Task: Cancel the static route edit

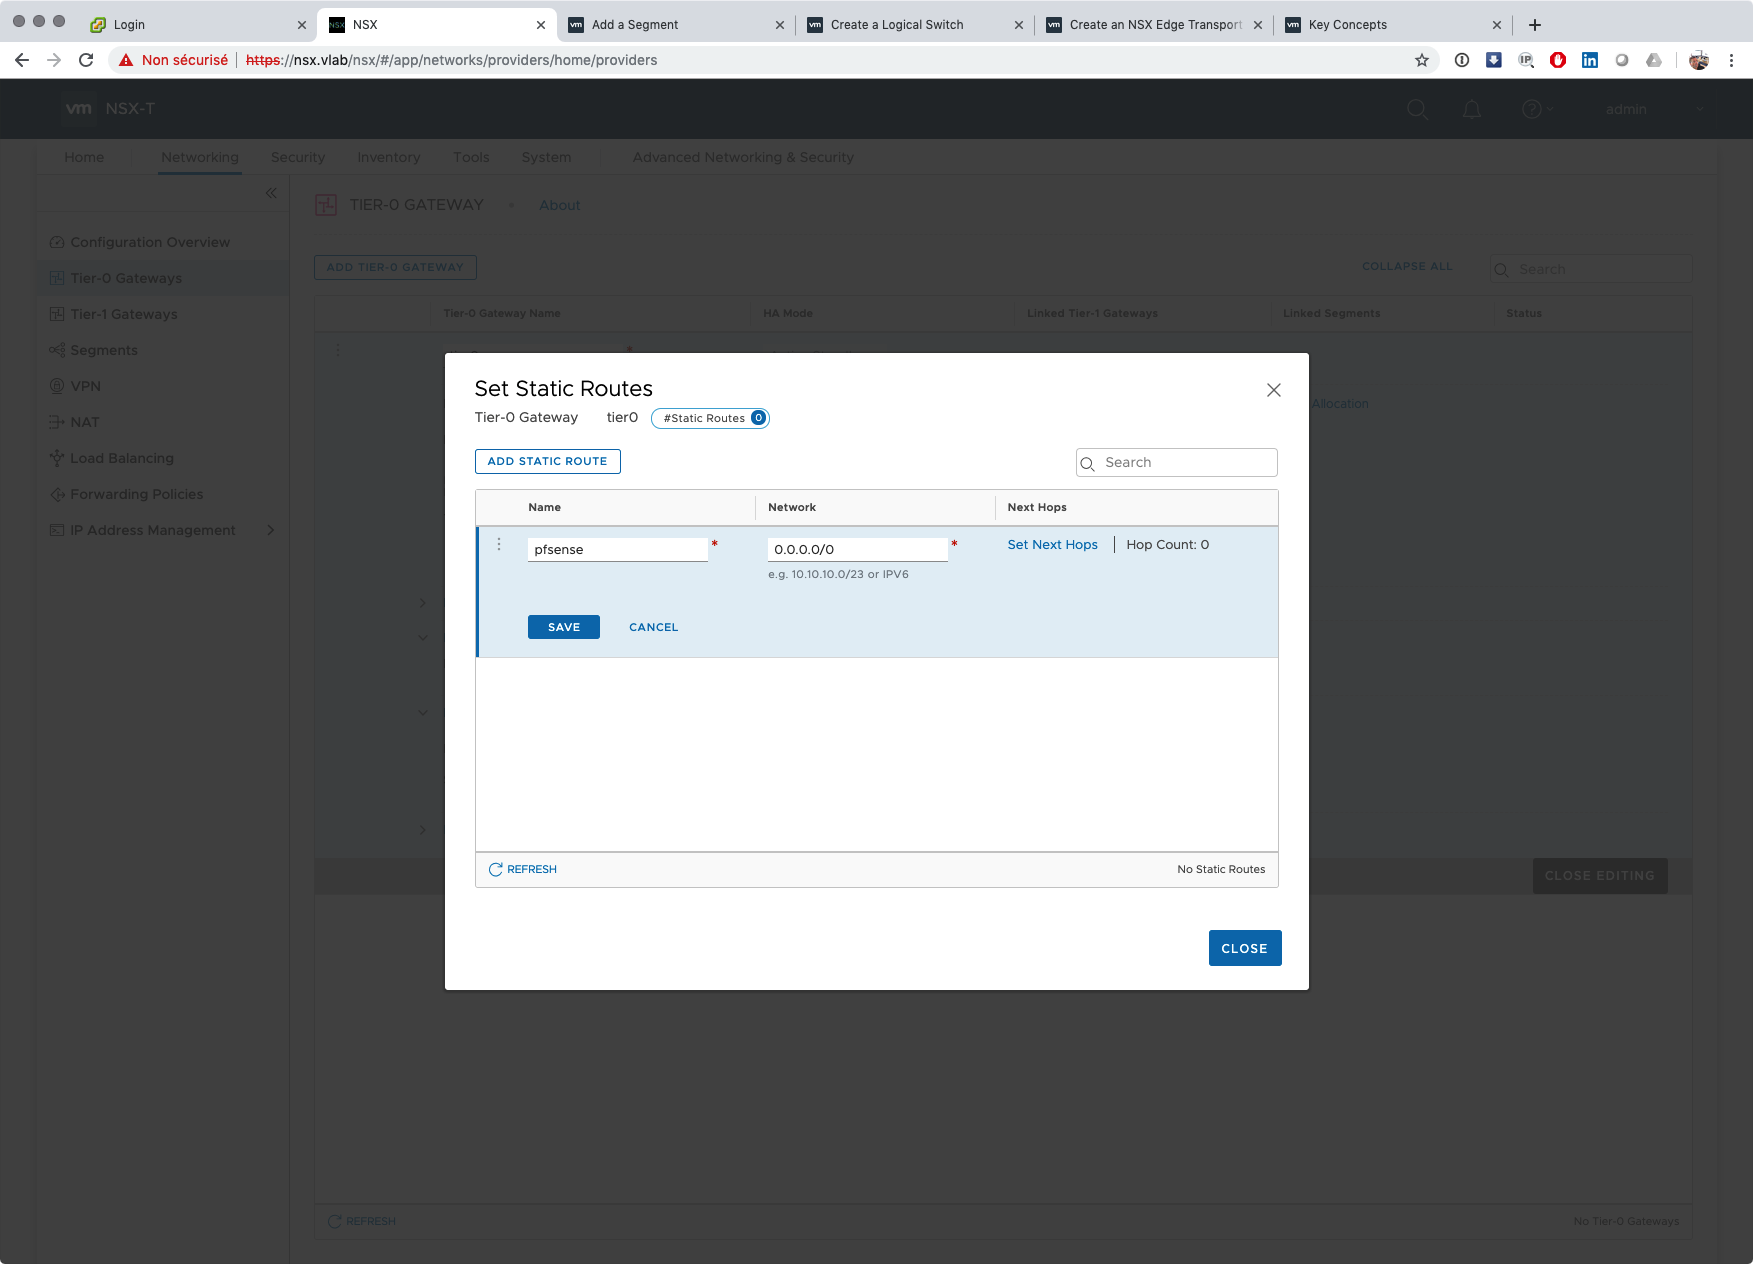Action: click(x=653, y=627)
